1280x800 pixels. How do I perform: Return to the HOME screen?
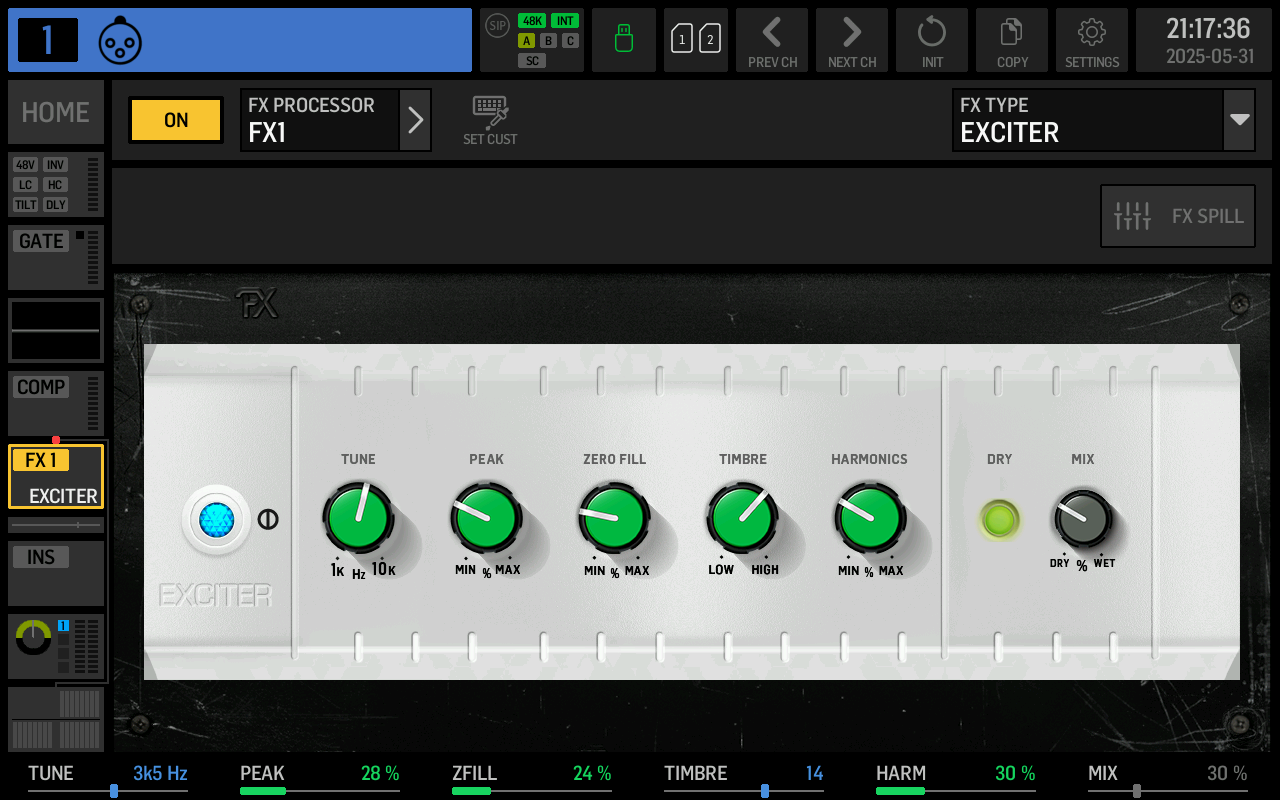tap(55, 112)
